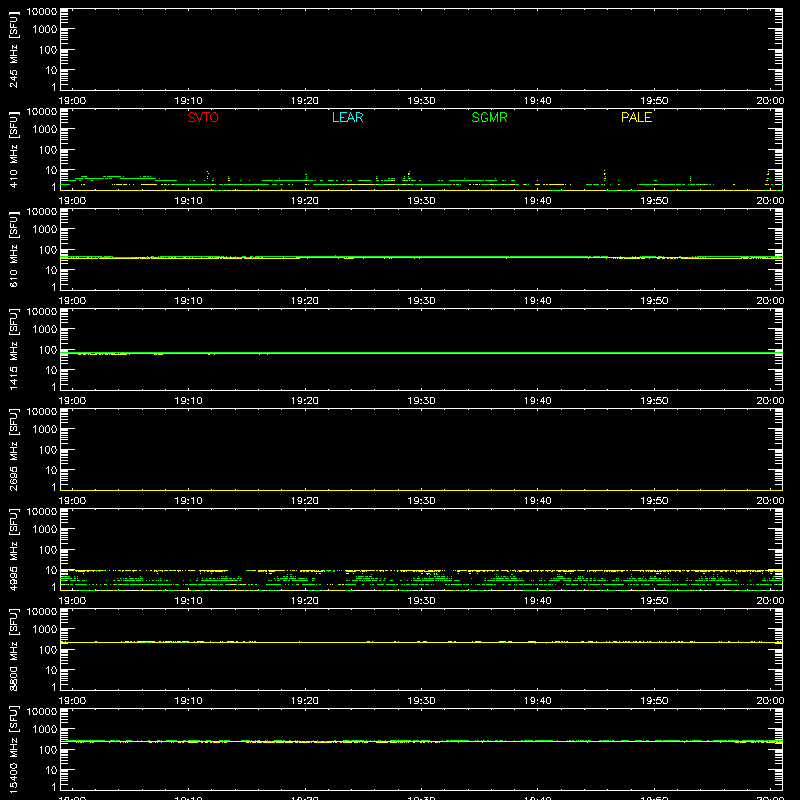Click the 1000 tick on 15400 MHz axis
Viewport: 800px width, 800px height.
[45, 730]
